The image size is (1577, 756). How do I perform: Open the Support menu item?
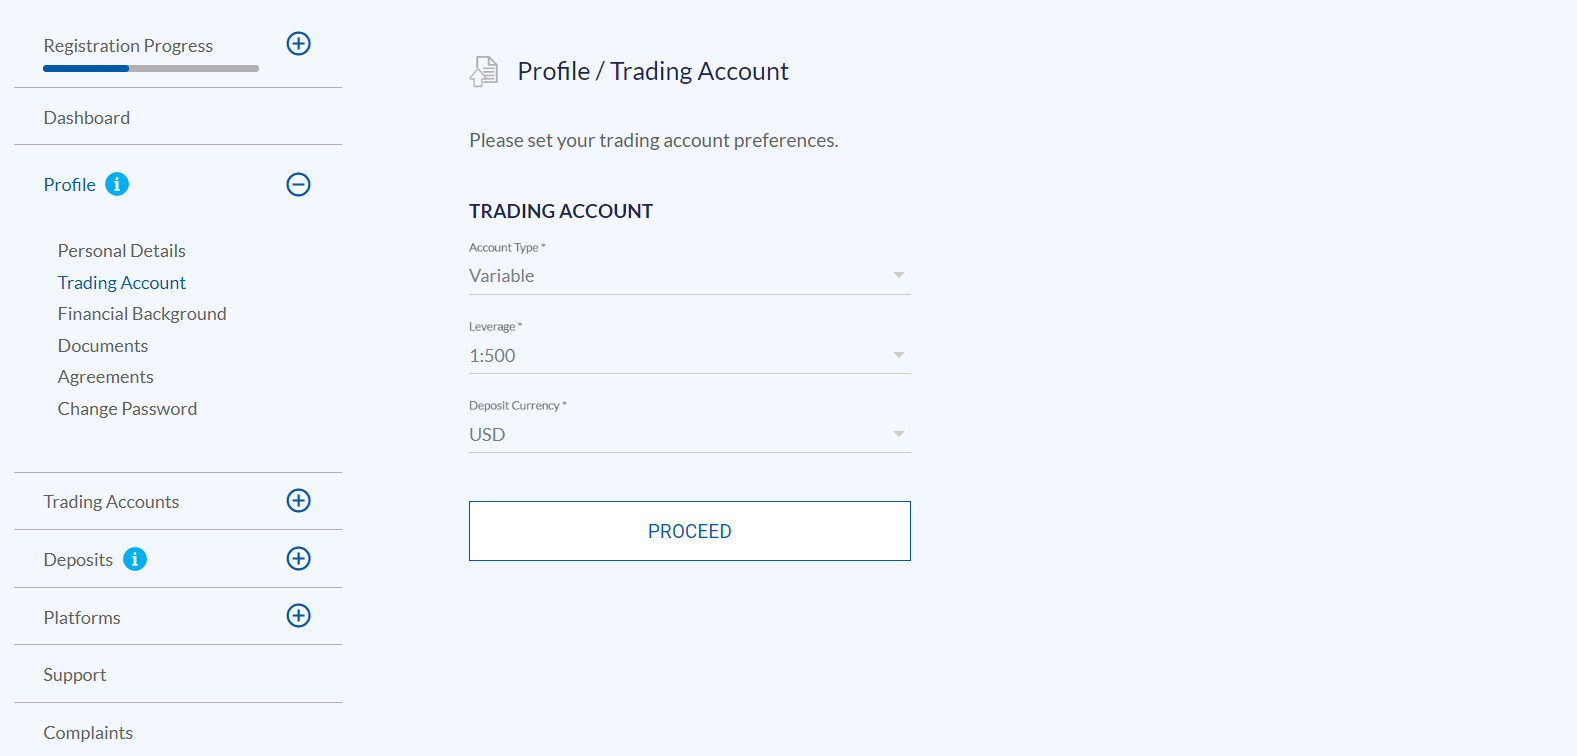pyautogui.click(x=75, y=675)
